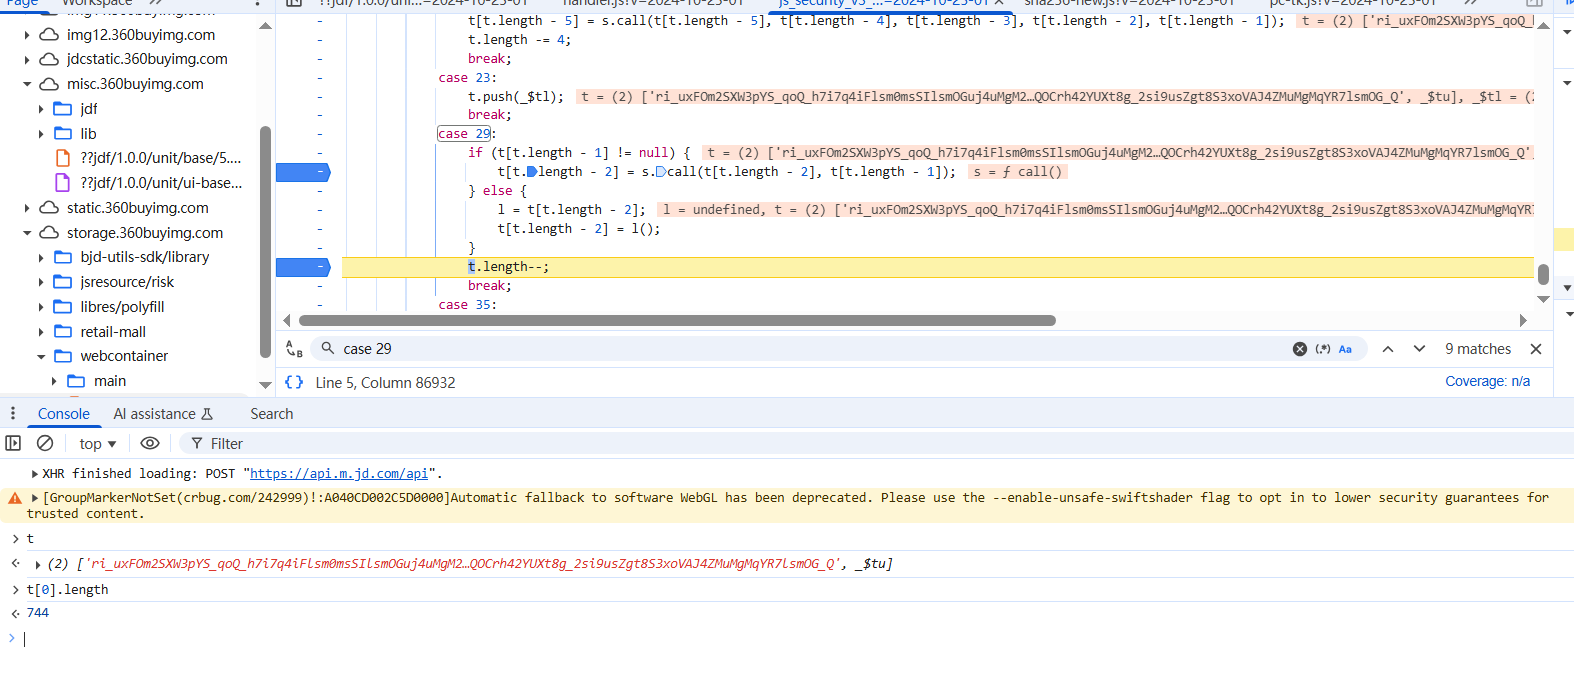The height and width of the screenshot is (689, 1574).
Task: Open the top context dropdown
Action: click(x=98, y=444)
